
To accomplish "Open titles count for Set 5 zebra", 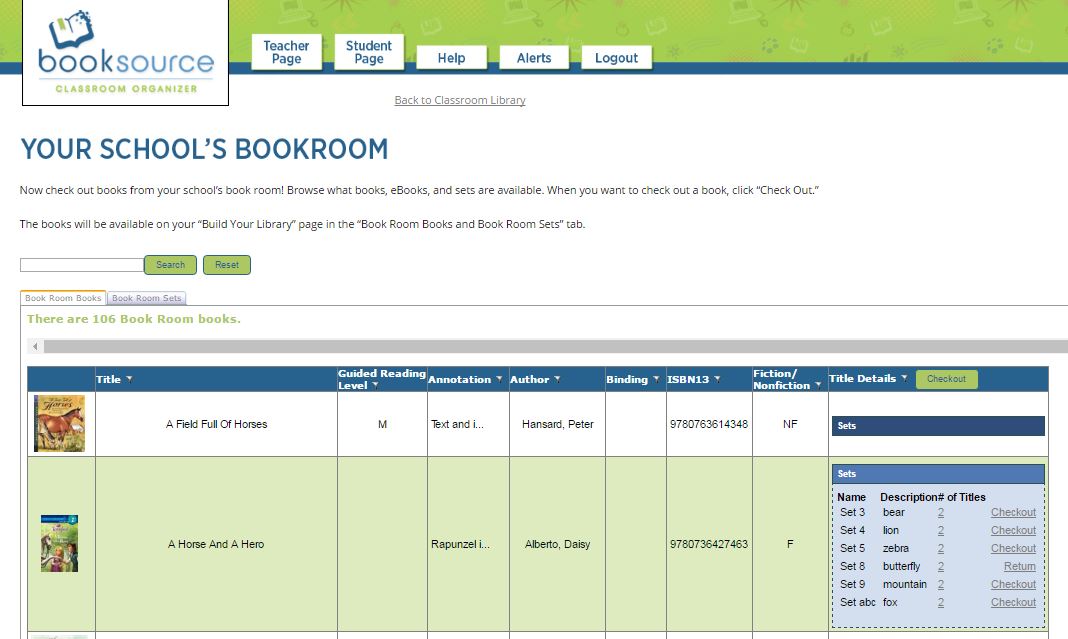I will pyautogui.click(x=941, y=548).
